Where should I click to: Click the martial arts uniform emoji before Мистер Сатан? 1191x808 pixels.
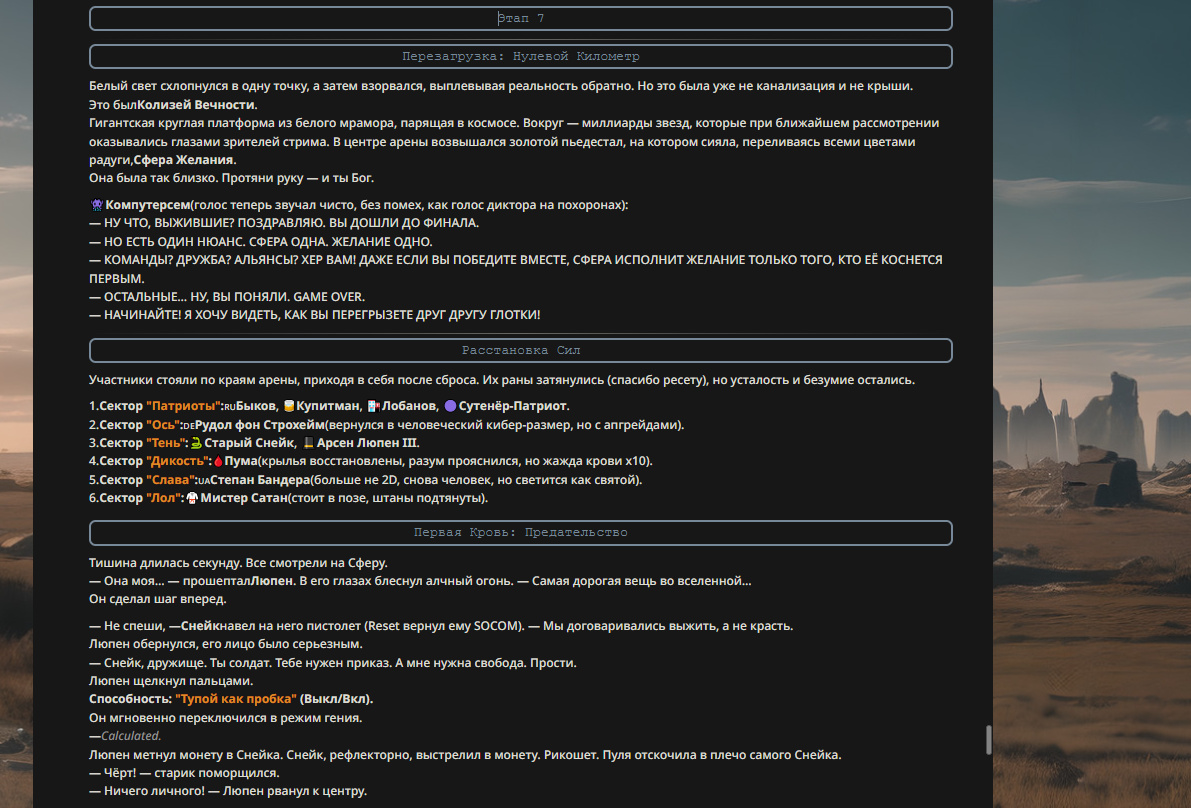pyautogui.click(x=192, y=498)
